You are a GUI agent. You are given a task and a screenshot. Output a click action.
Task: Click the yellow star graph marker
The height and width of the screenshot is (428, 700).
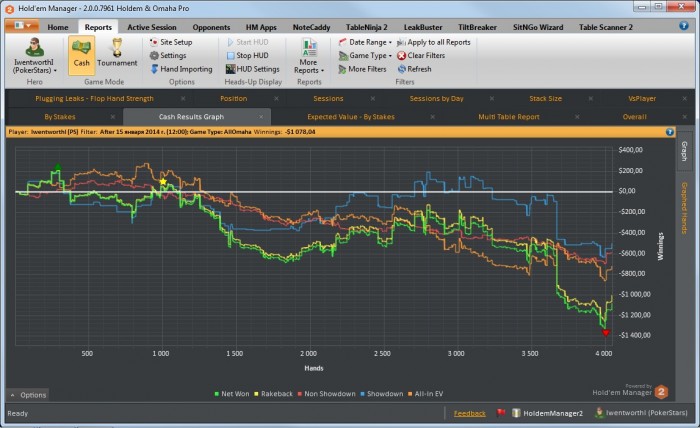click(x=163, y=182)
